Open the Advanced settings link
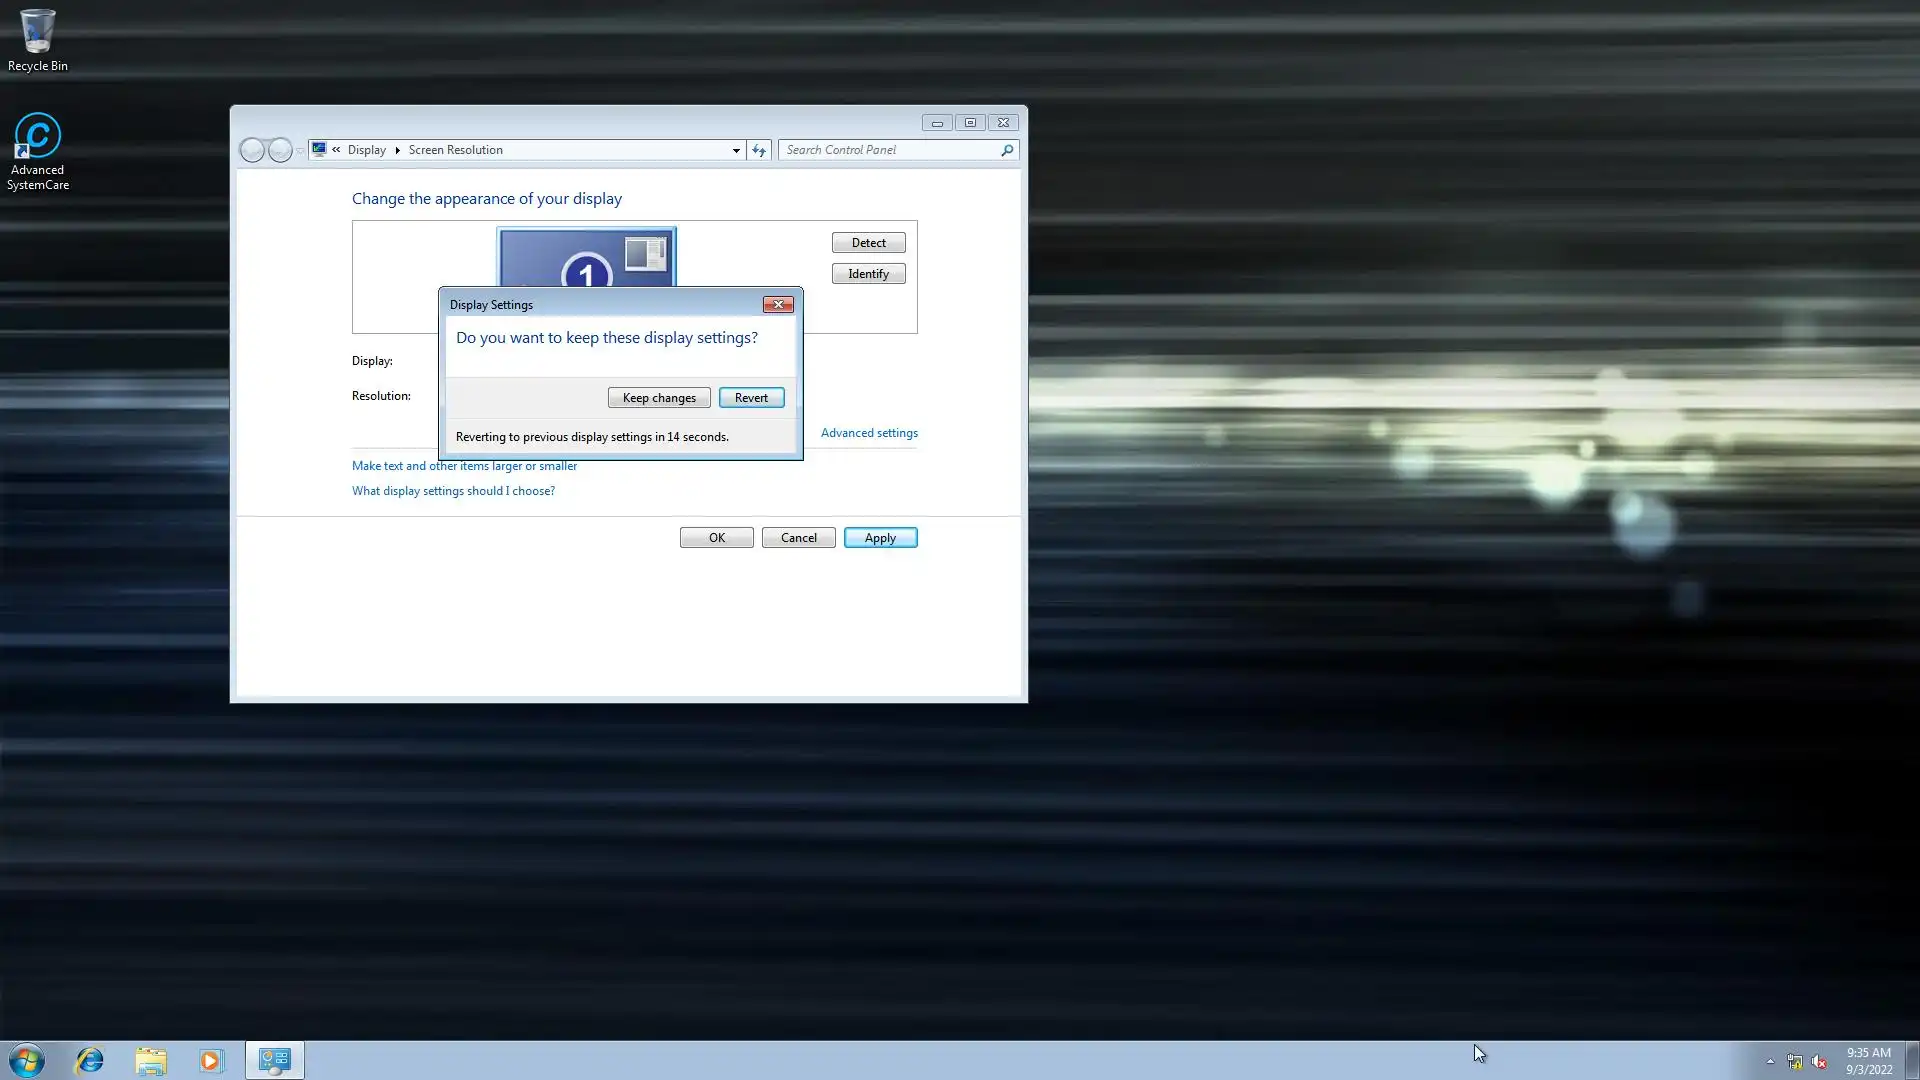The image size is (1920, 1080). [x=869, y=433]
